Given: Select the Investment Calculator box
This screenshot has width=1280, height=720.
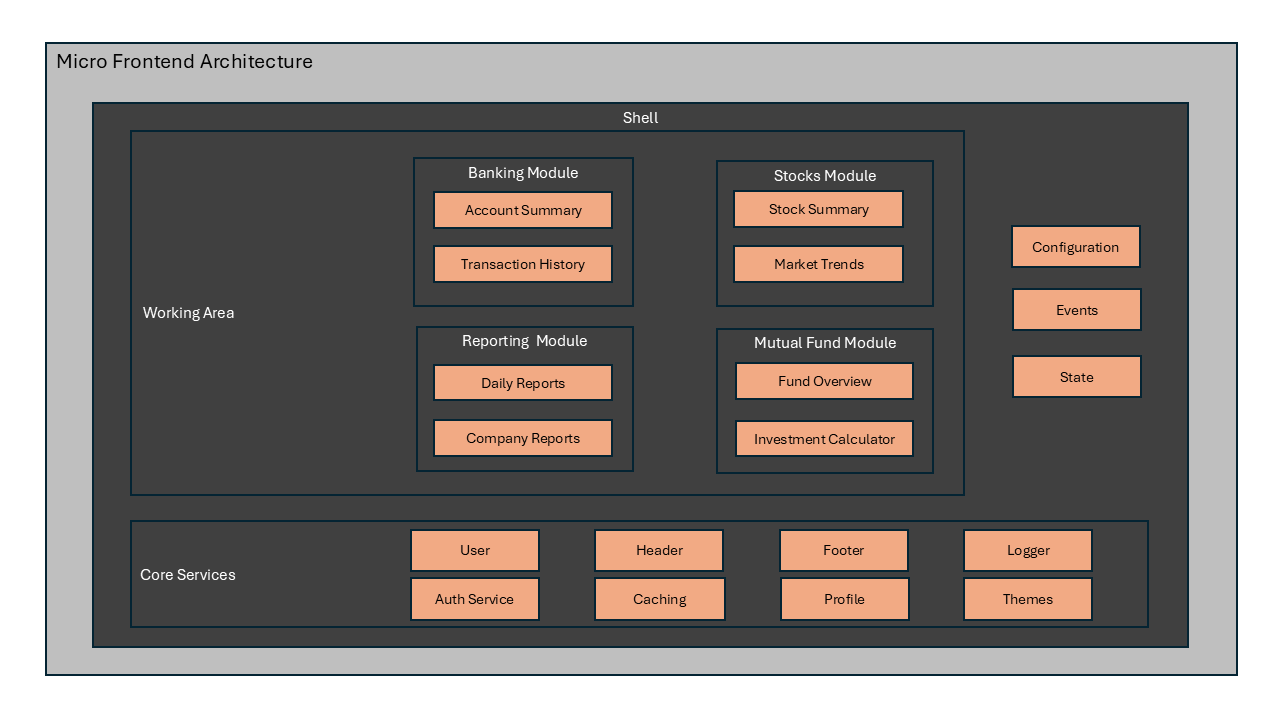Looking at the screenshot, I should pos(825,439).
